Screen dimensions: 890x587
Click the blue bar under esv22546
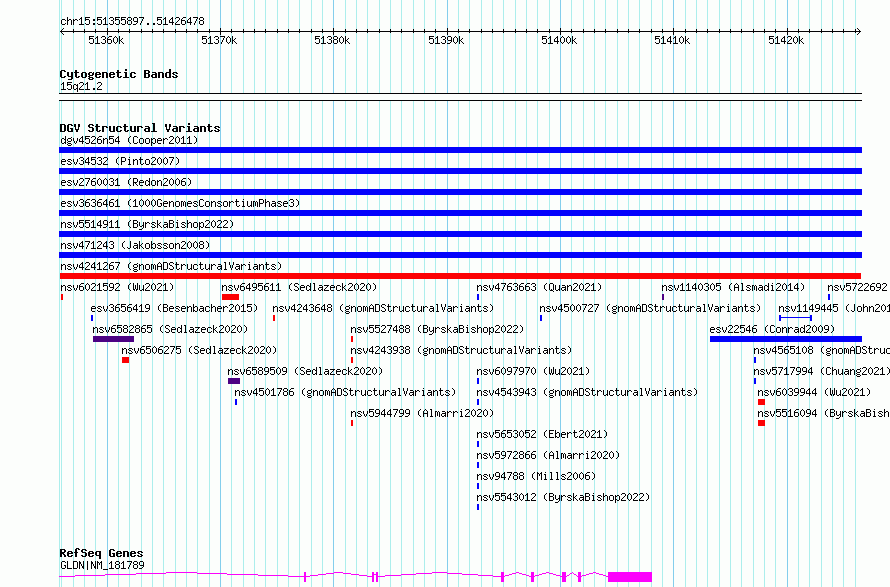click(x=786, y=339)
